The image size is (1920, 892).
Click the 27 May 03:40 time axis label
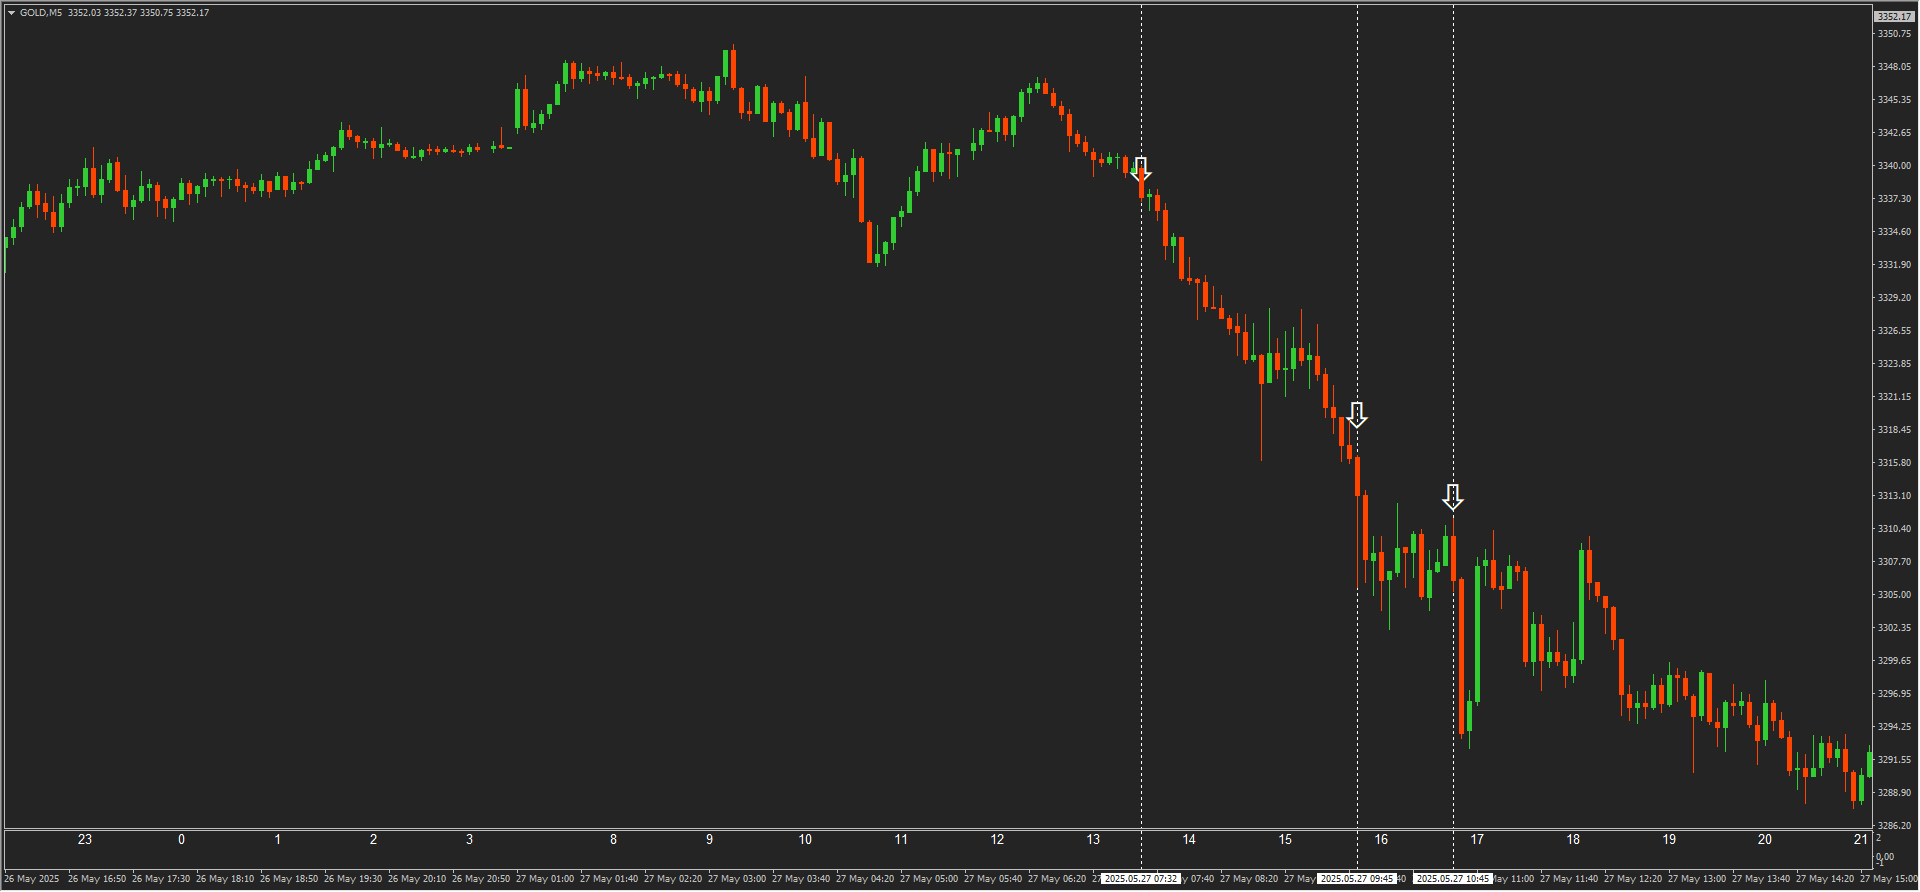[801, 880]
